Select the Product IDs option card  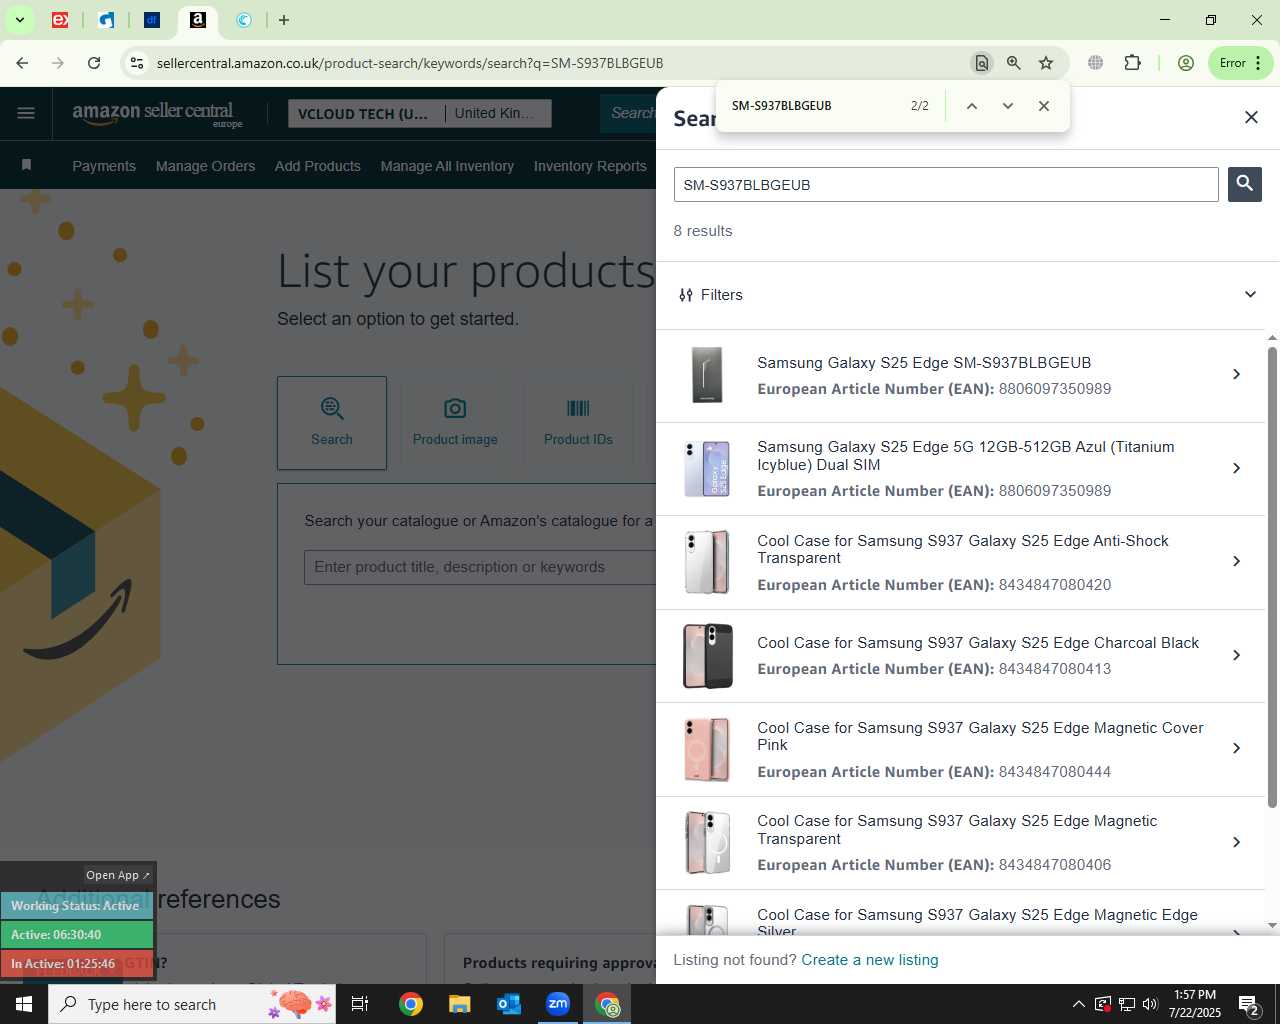[578, 423]
